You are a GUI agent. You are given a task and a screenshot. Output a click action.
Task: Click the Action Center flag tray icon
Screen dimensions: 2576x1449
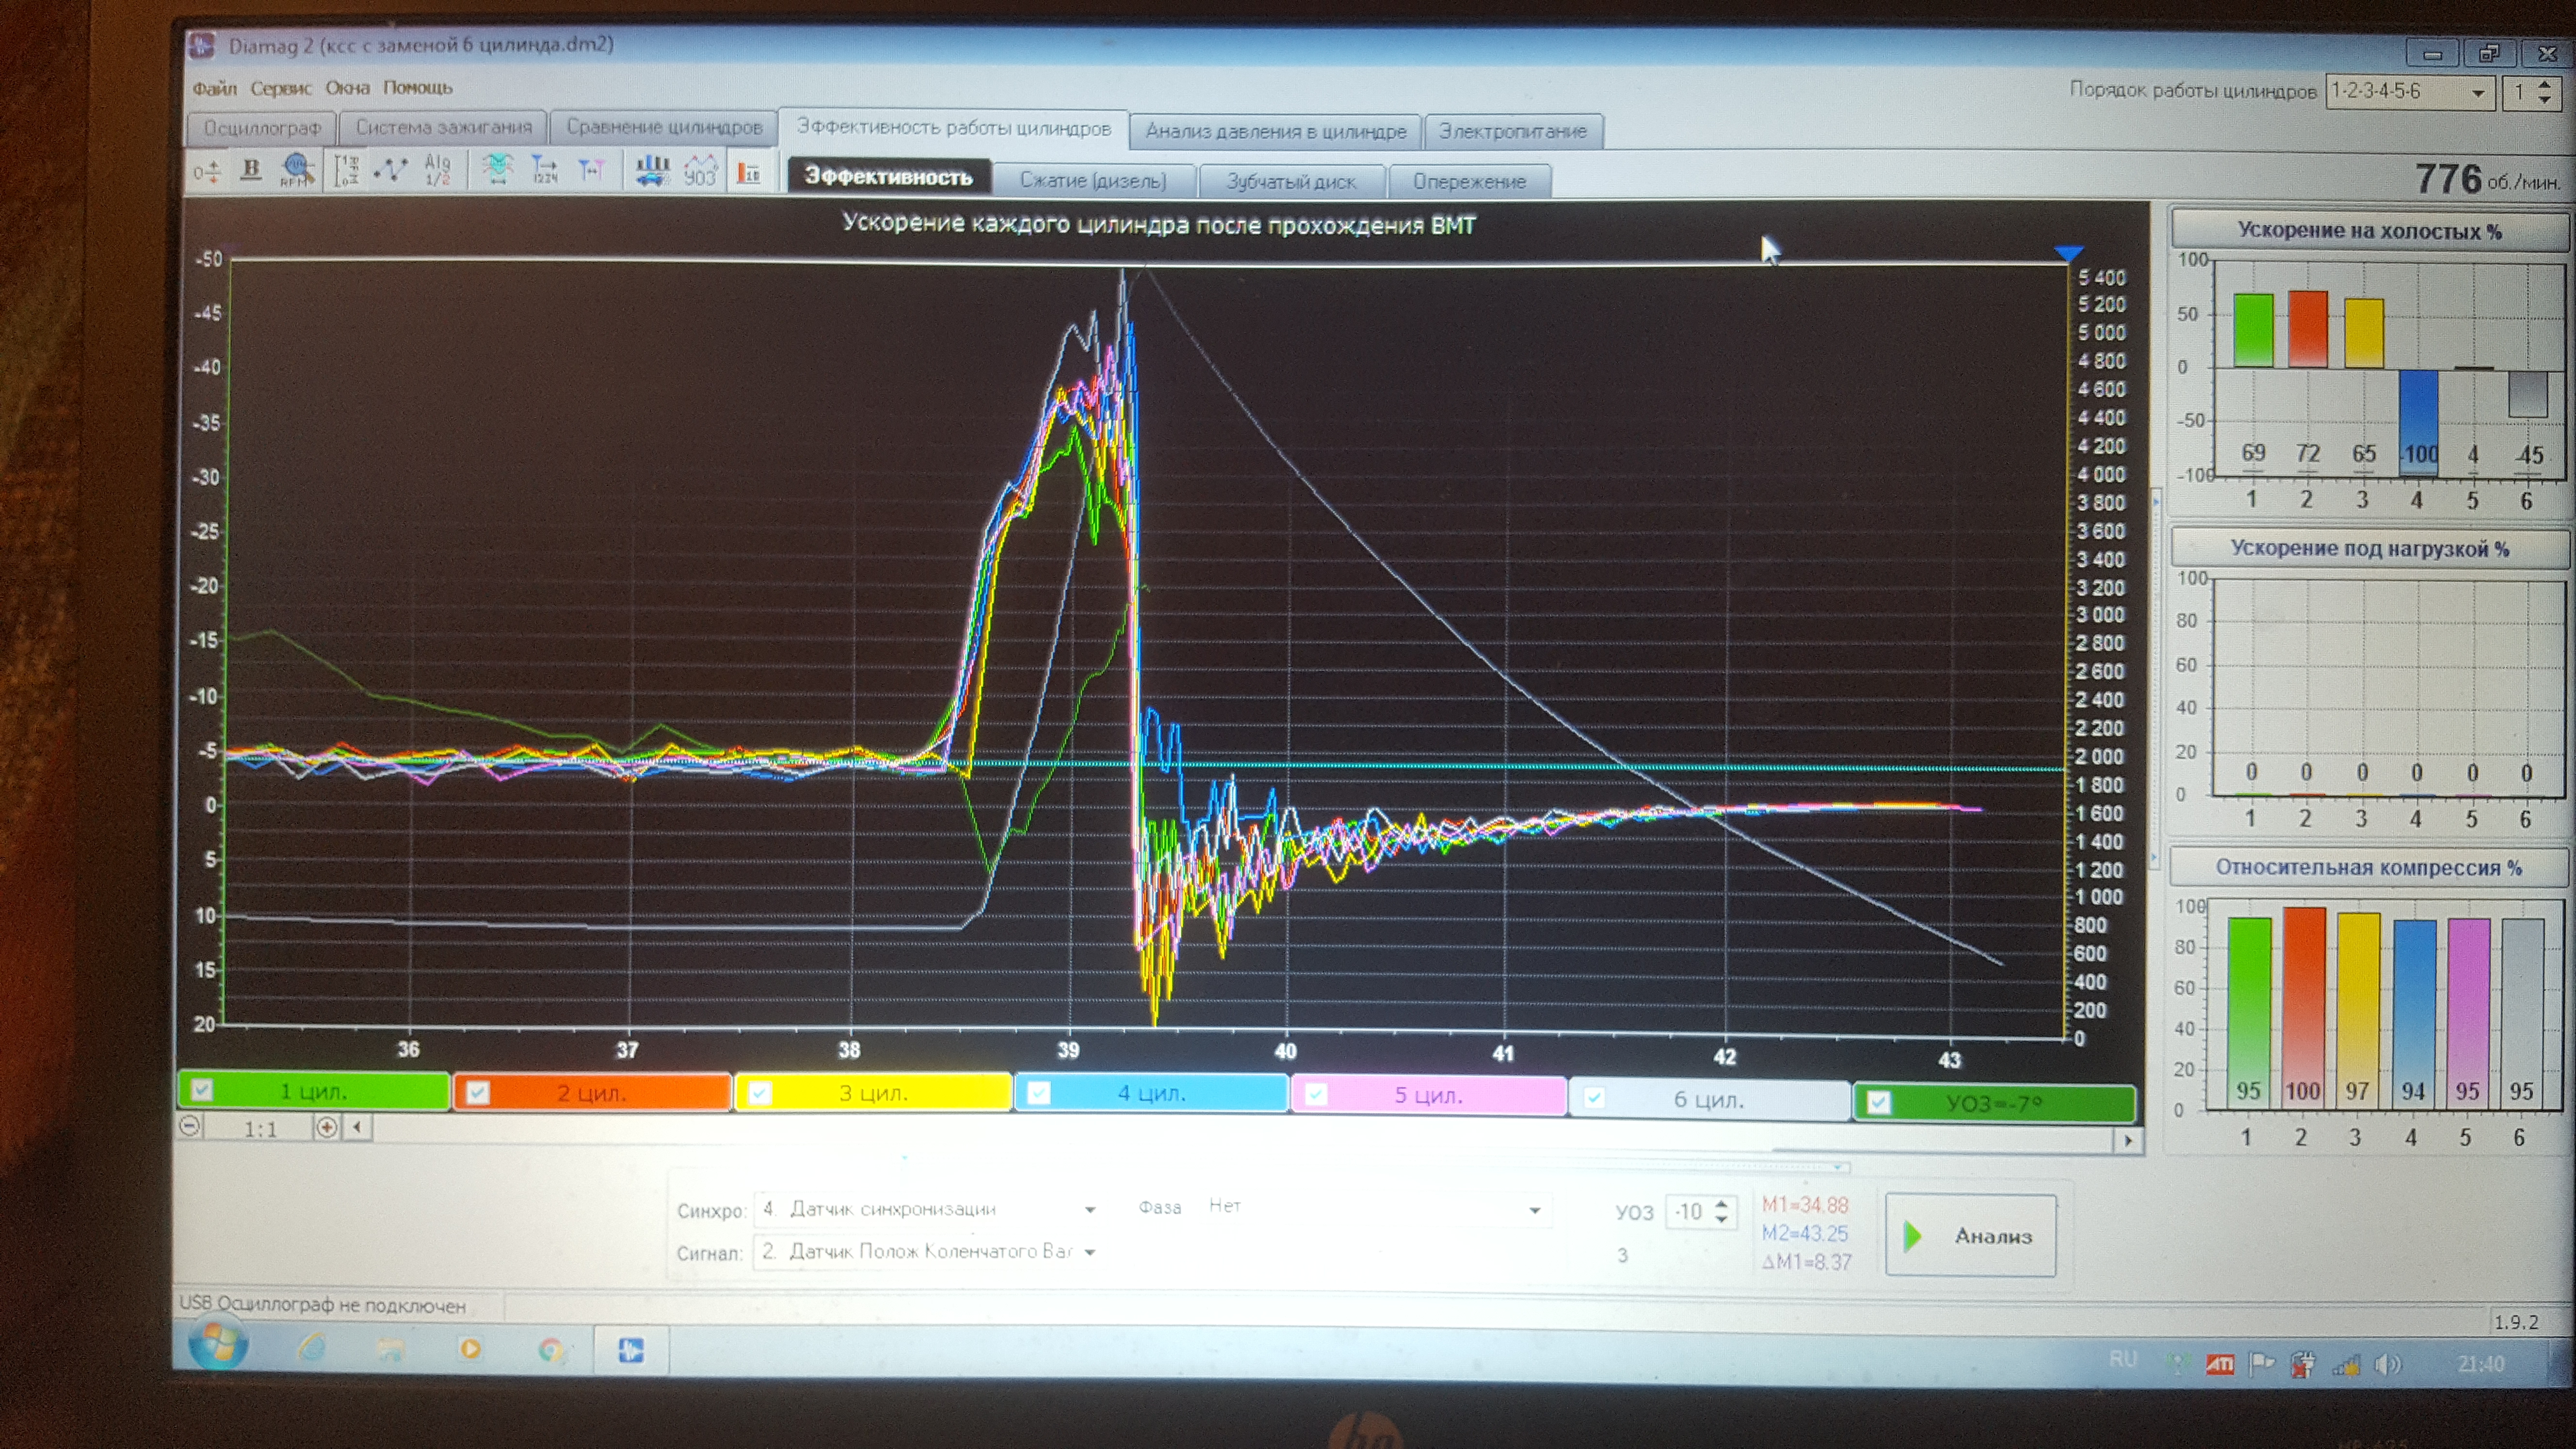tap(2261, 1363)
